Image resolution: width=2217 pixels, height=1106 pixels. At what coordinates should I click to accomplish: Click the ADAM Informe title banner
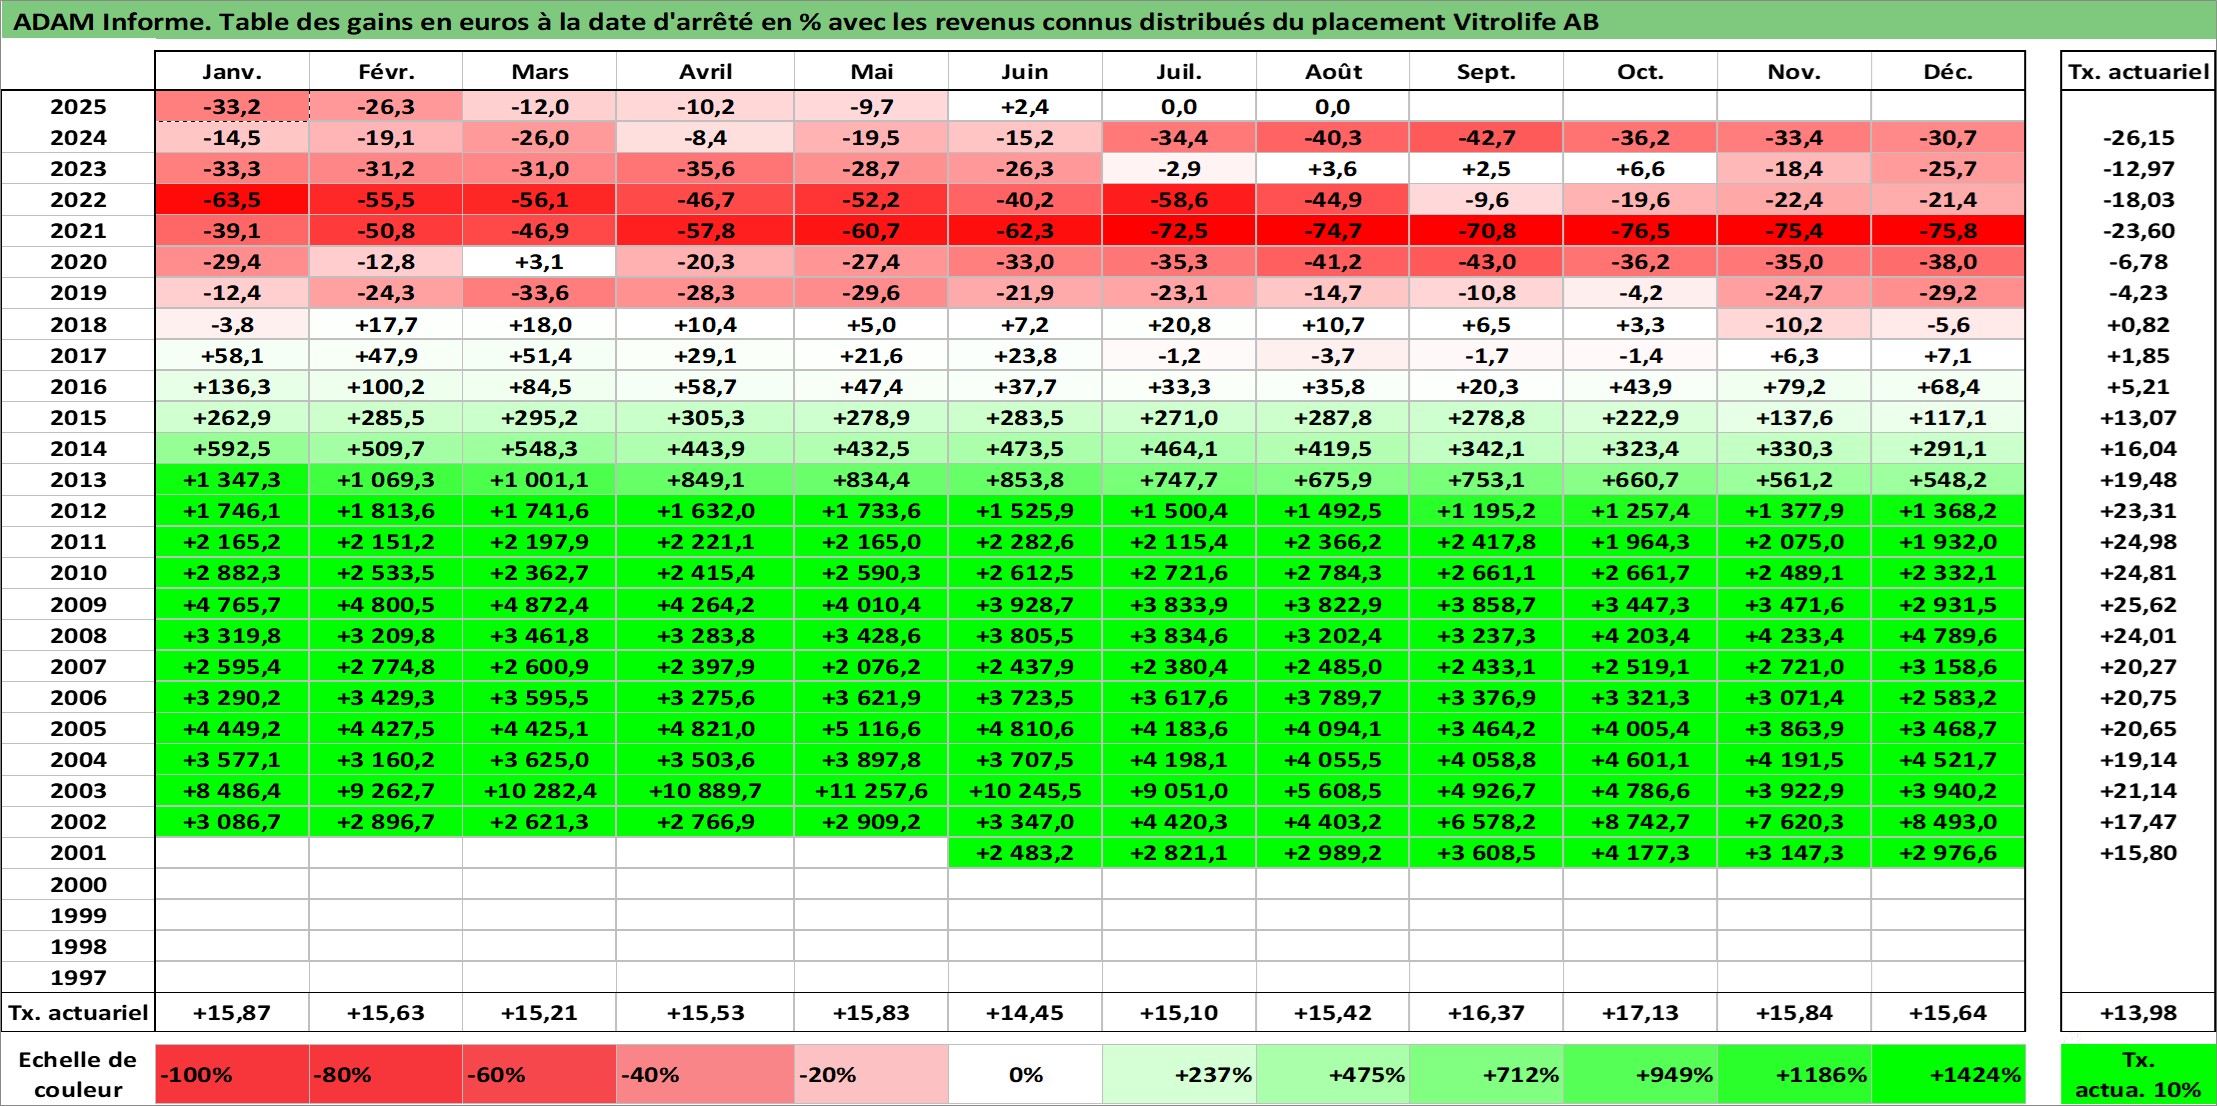(1108, 21)
